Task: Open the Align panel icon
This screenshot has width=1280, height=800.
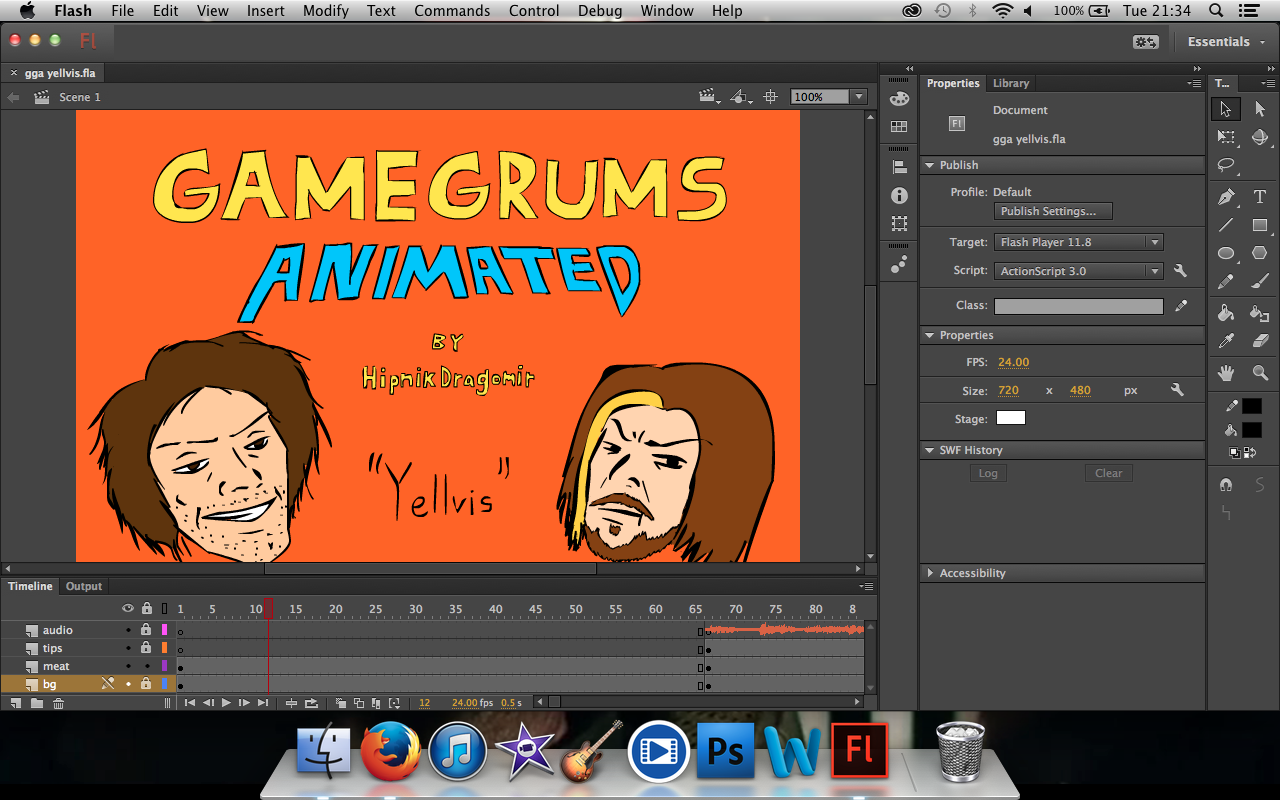Action: pyautogui.click(x=899, y=167)
